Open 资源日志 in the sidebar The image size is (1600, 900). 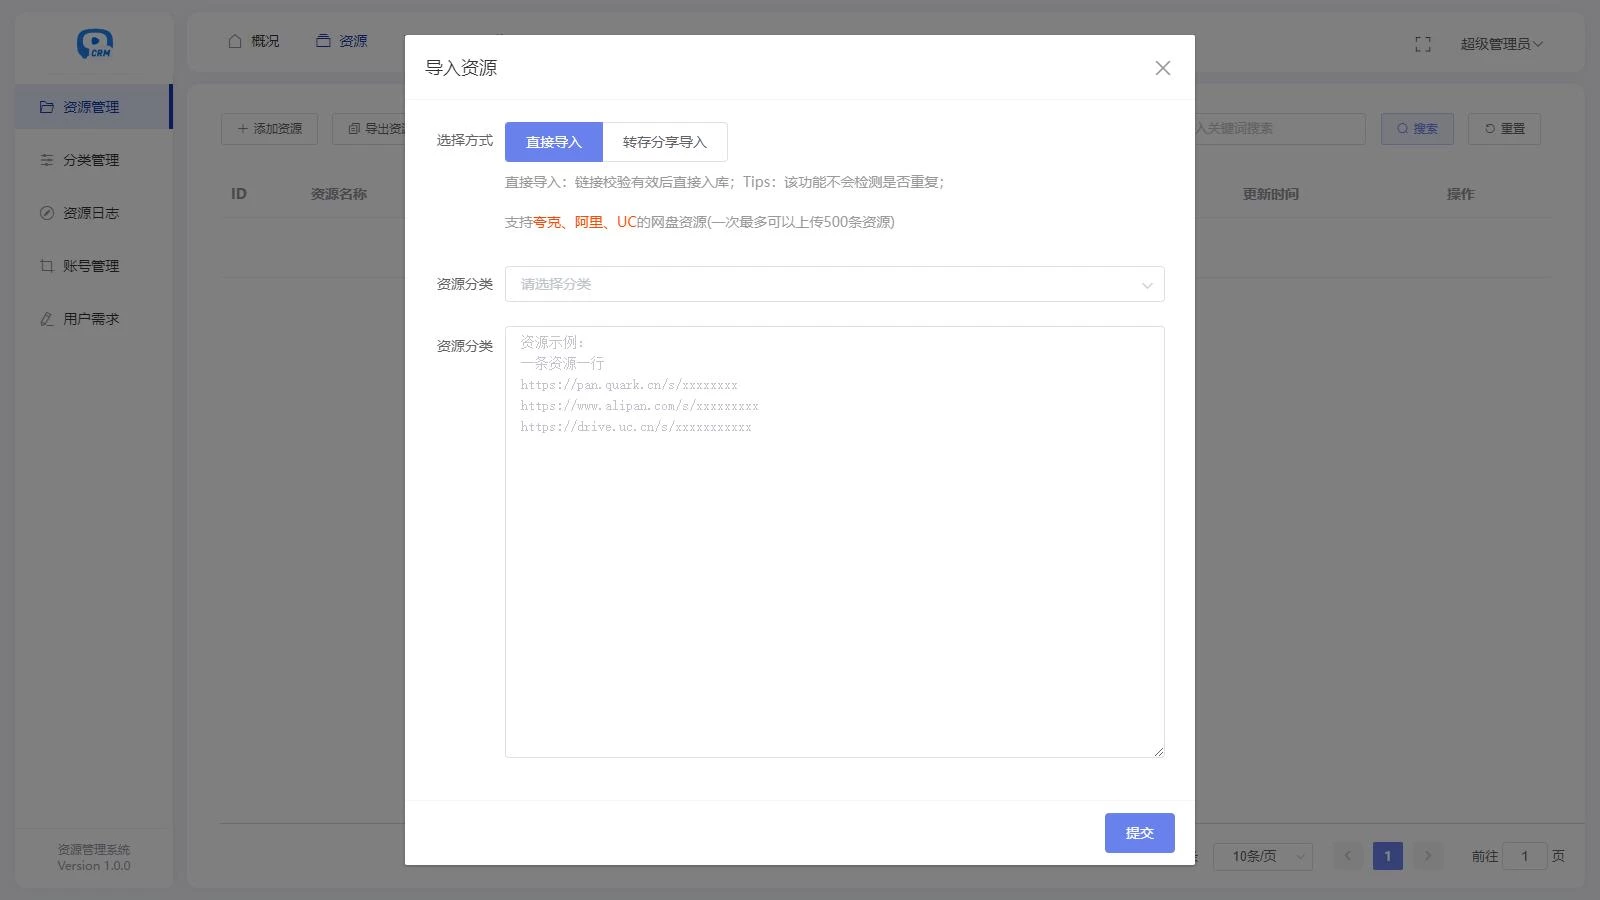tap(91, 213)
